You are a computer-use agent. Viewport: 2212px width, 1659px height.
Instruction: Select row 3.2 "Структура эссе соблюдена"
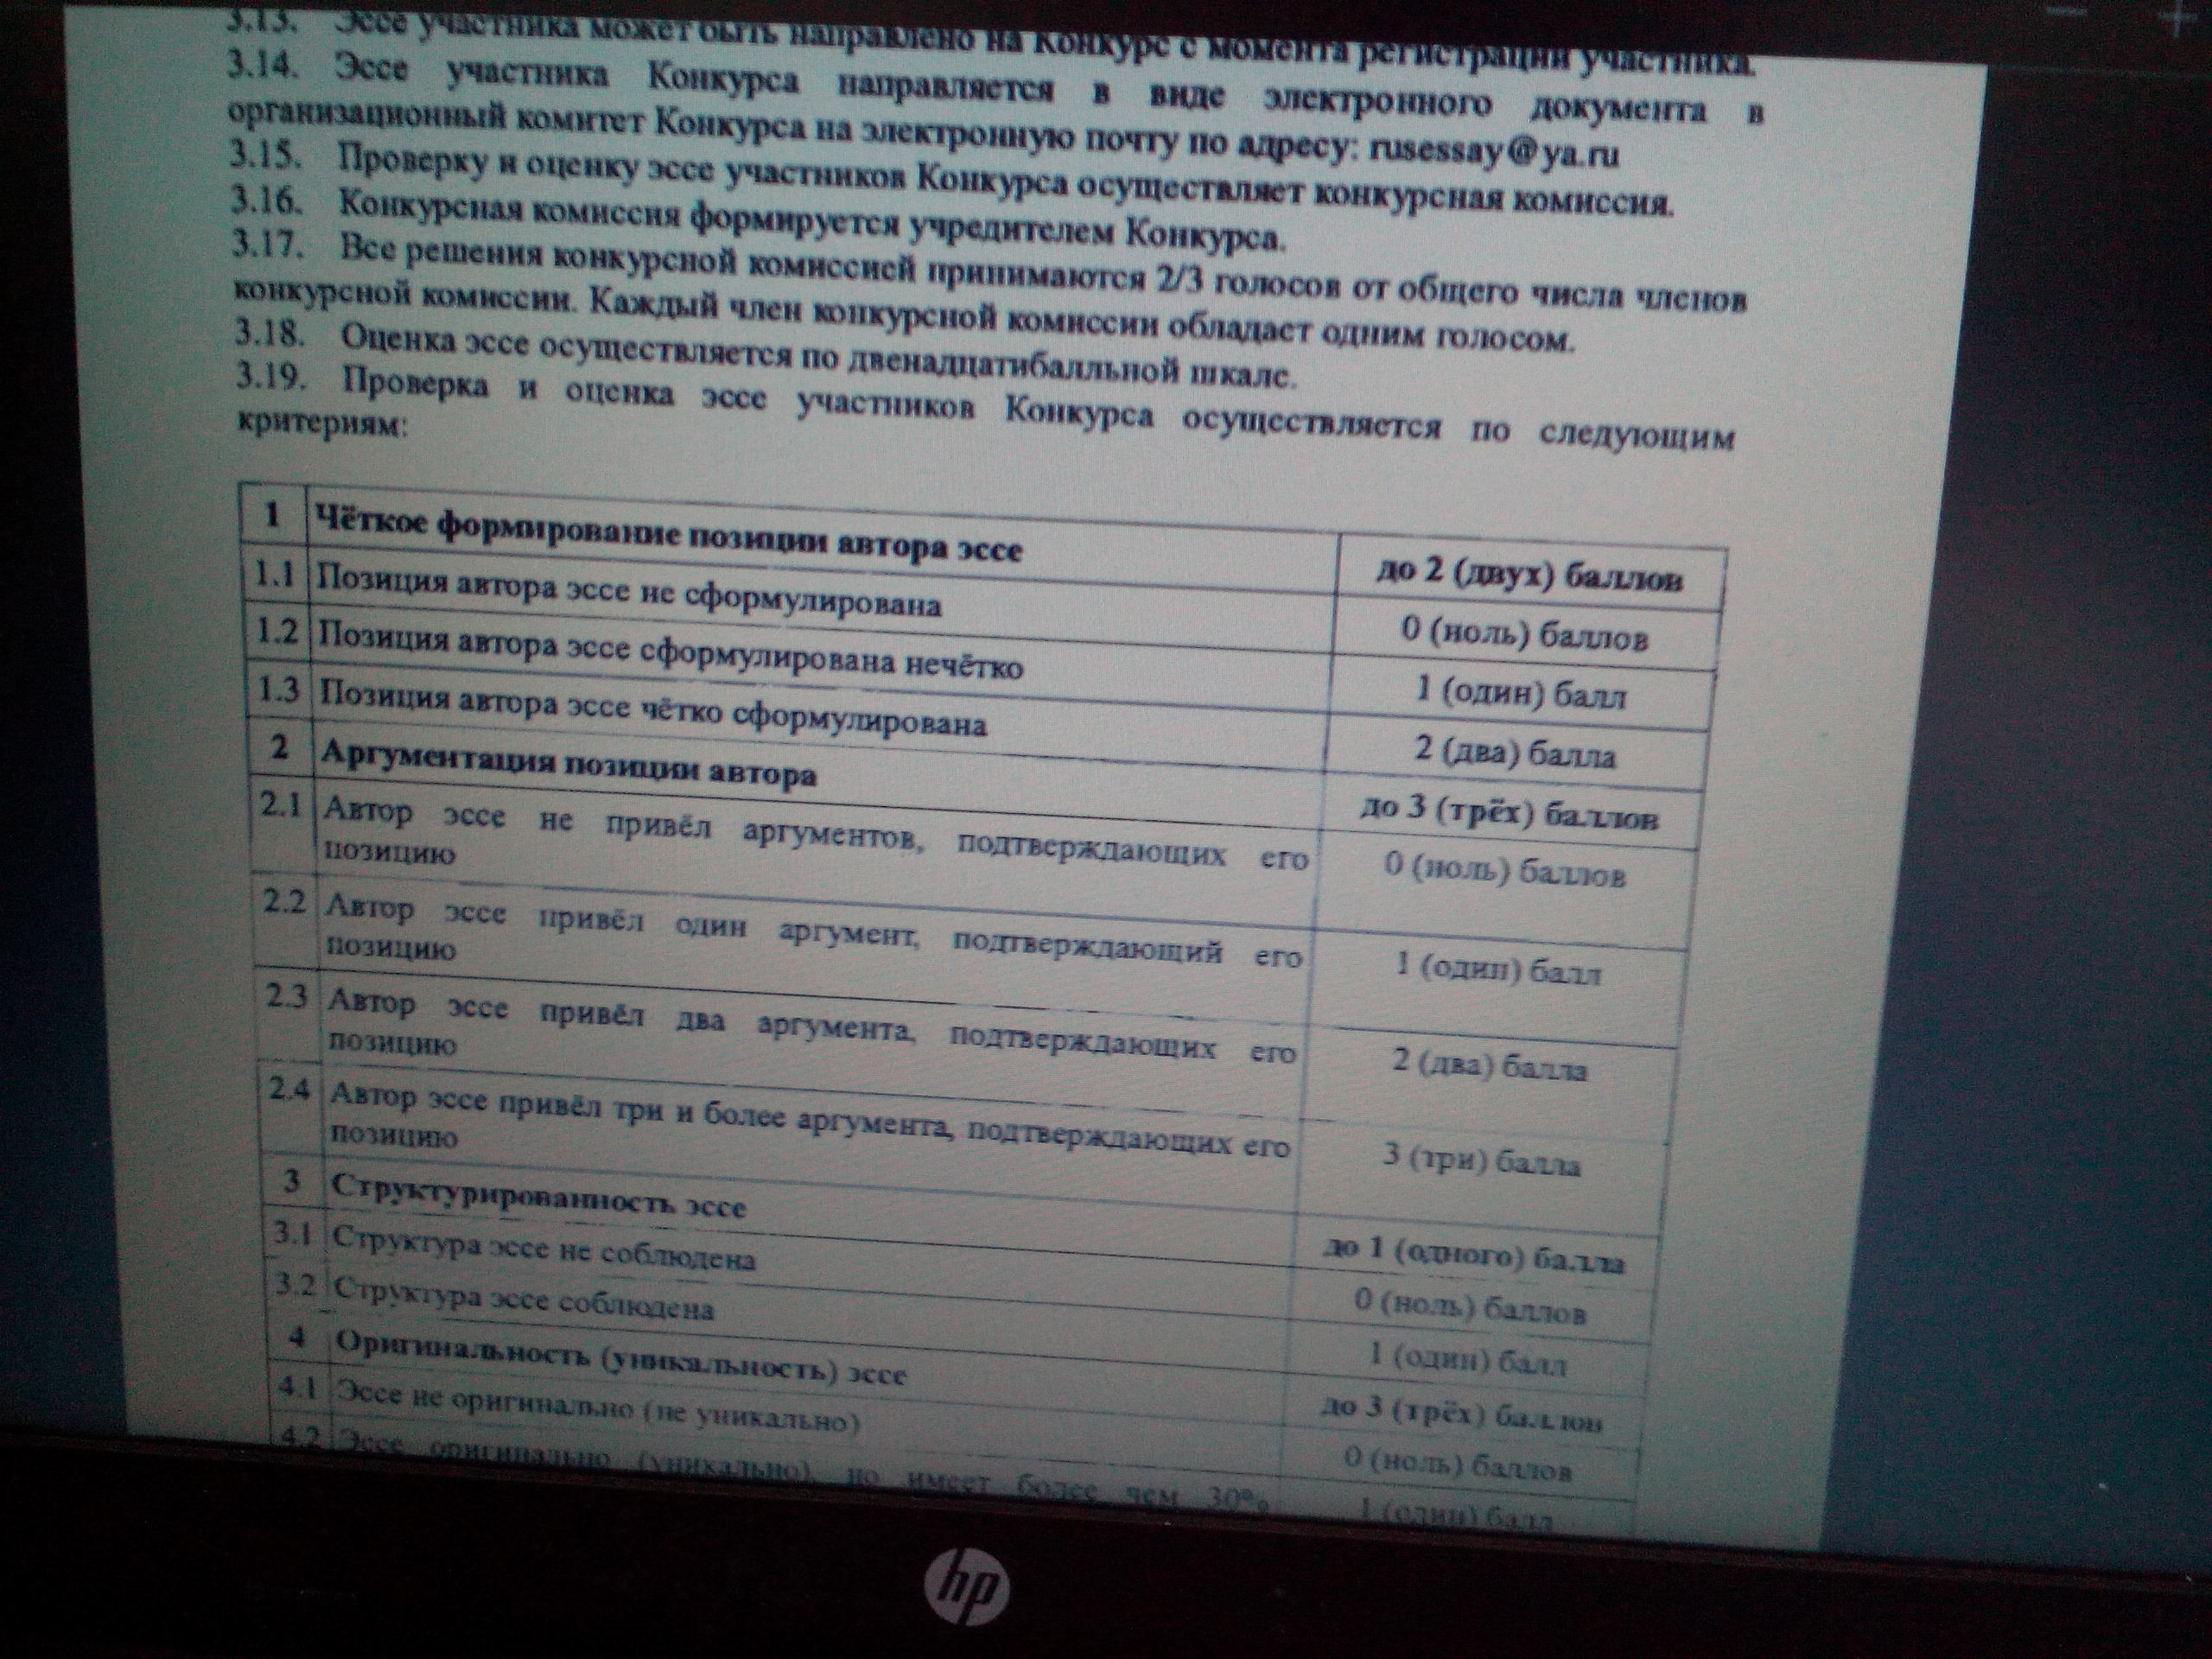click(524, 1300)
